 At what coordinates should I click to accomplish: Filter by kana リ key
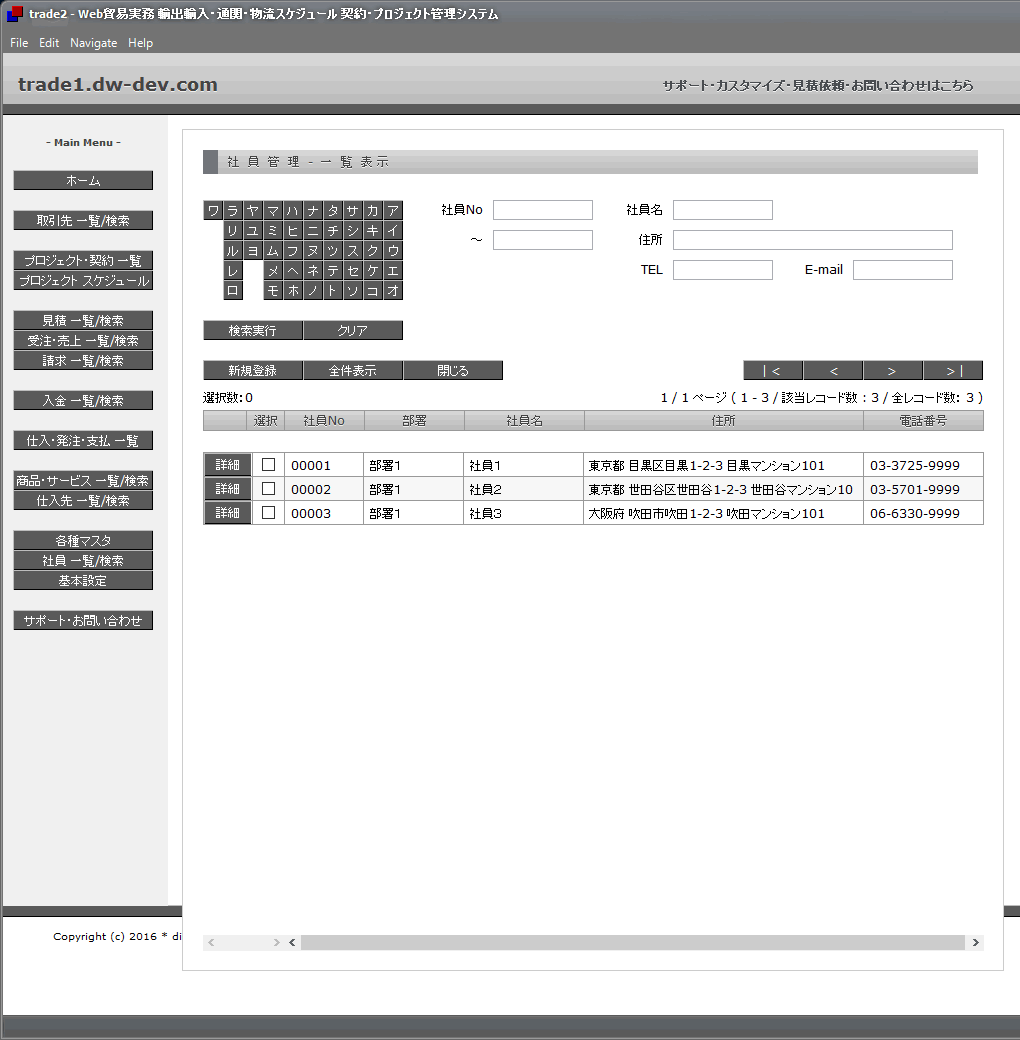click(233, 230)
